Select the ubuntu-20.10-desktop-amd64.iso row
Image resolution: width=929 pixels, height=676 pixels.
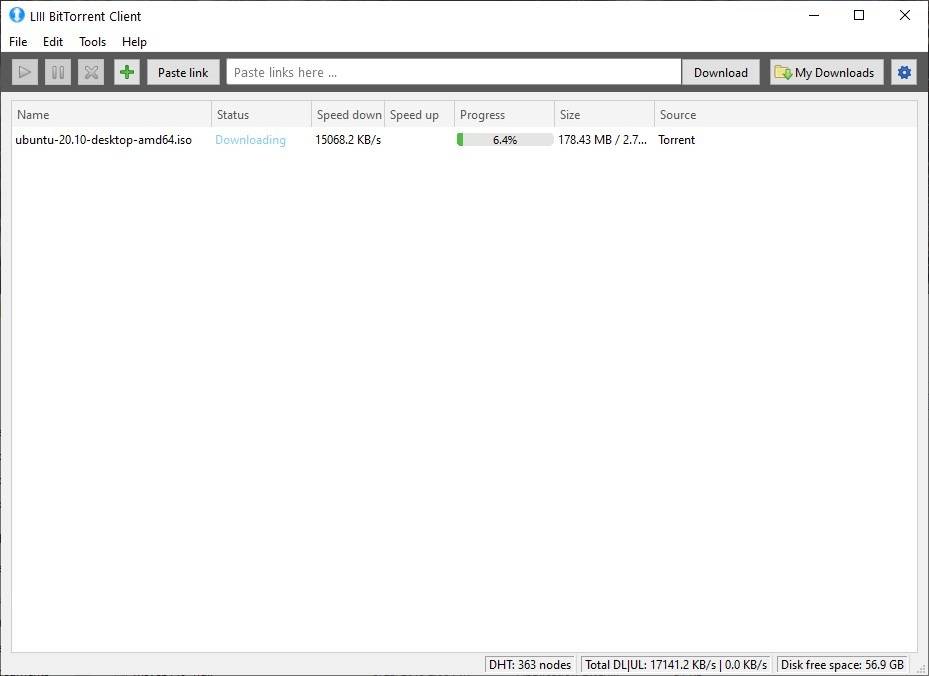click(x=105, y=140)
